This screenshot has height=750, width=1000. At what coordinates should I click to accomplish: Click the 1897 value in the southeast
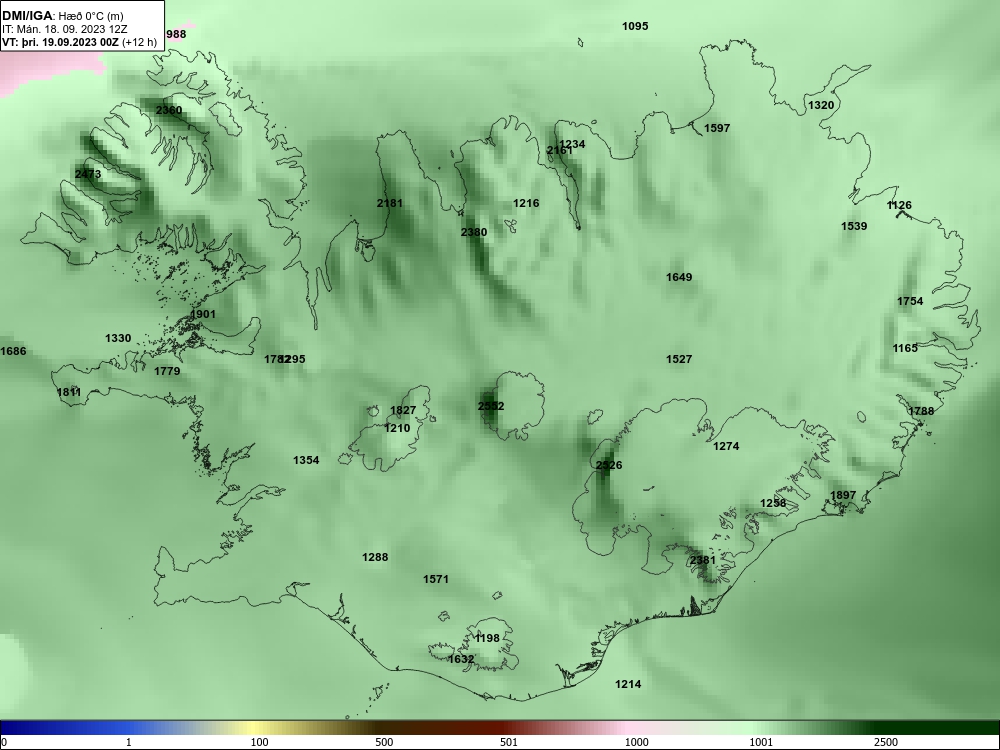coord(843,496)
